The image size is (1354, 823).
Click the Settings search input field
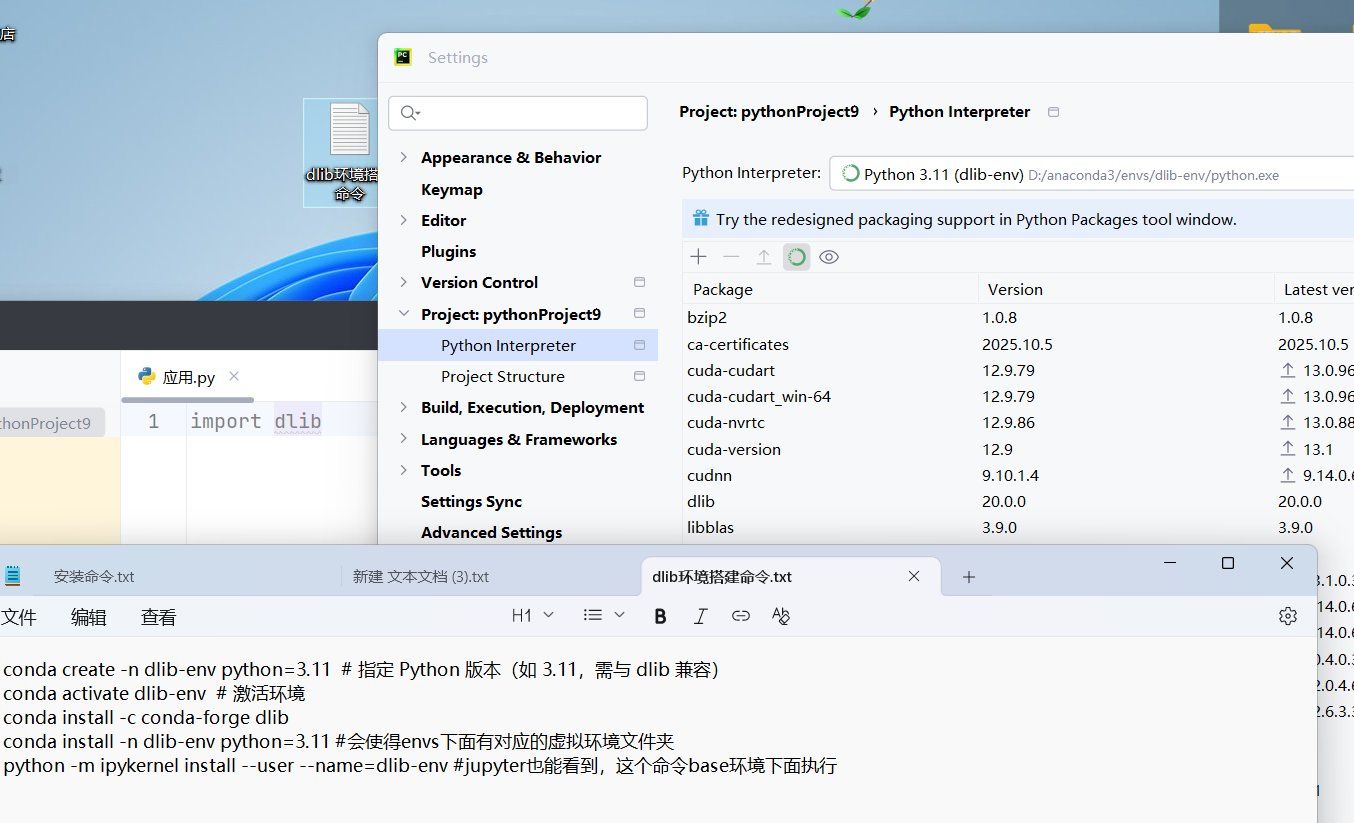518,113
